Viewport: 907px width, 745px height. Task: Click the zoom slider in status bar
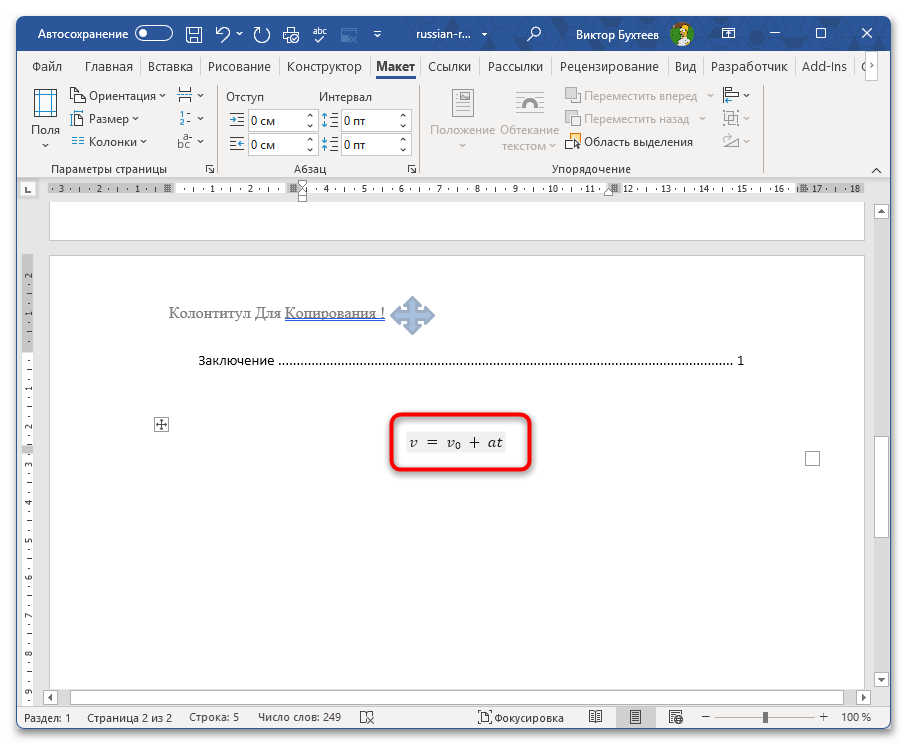point(765,717)
